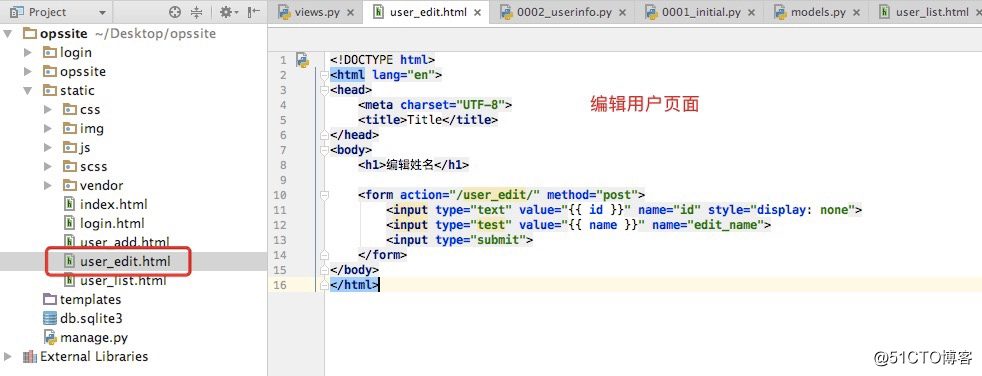Collapse the opssite project root
The height and width of the screenshot is (376, 982).
8,33
